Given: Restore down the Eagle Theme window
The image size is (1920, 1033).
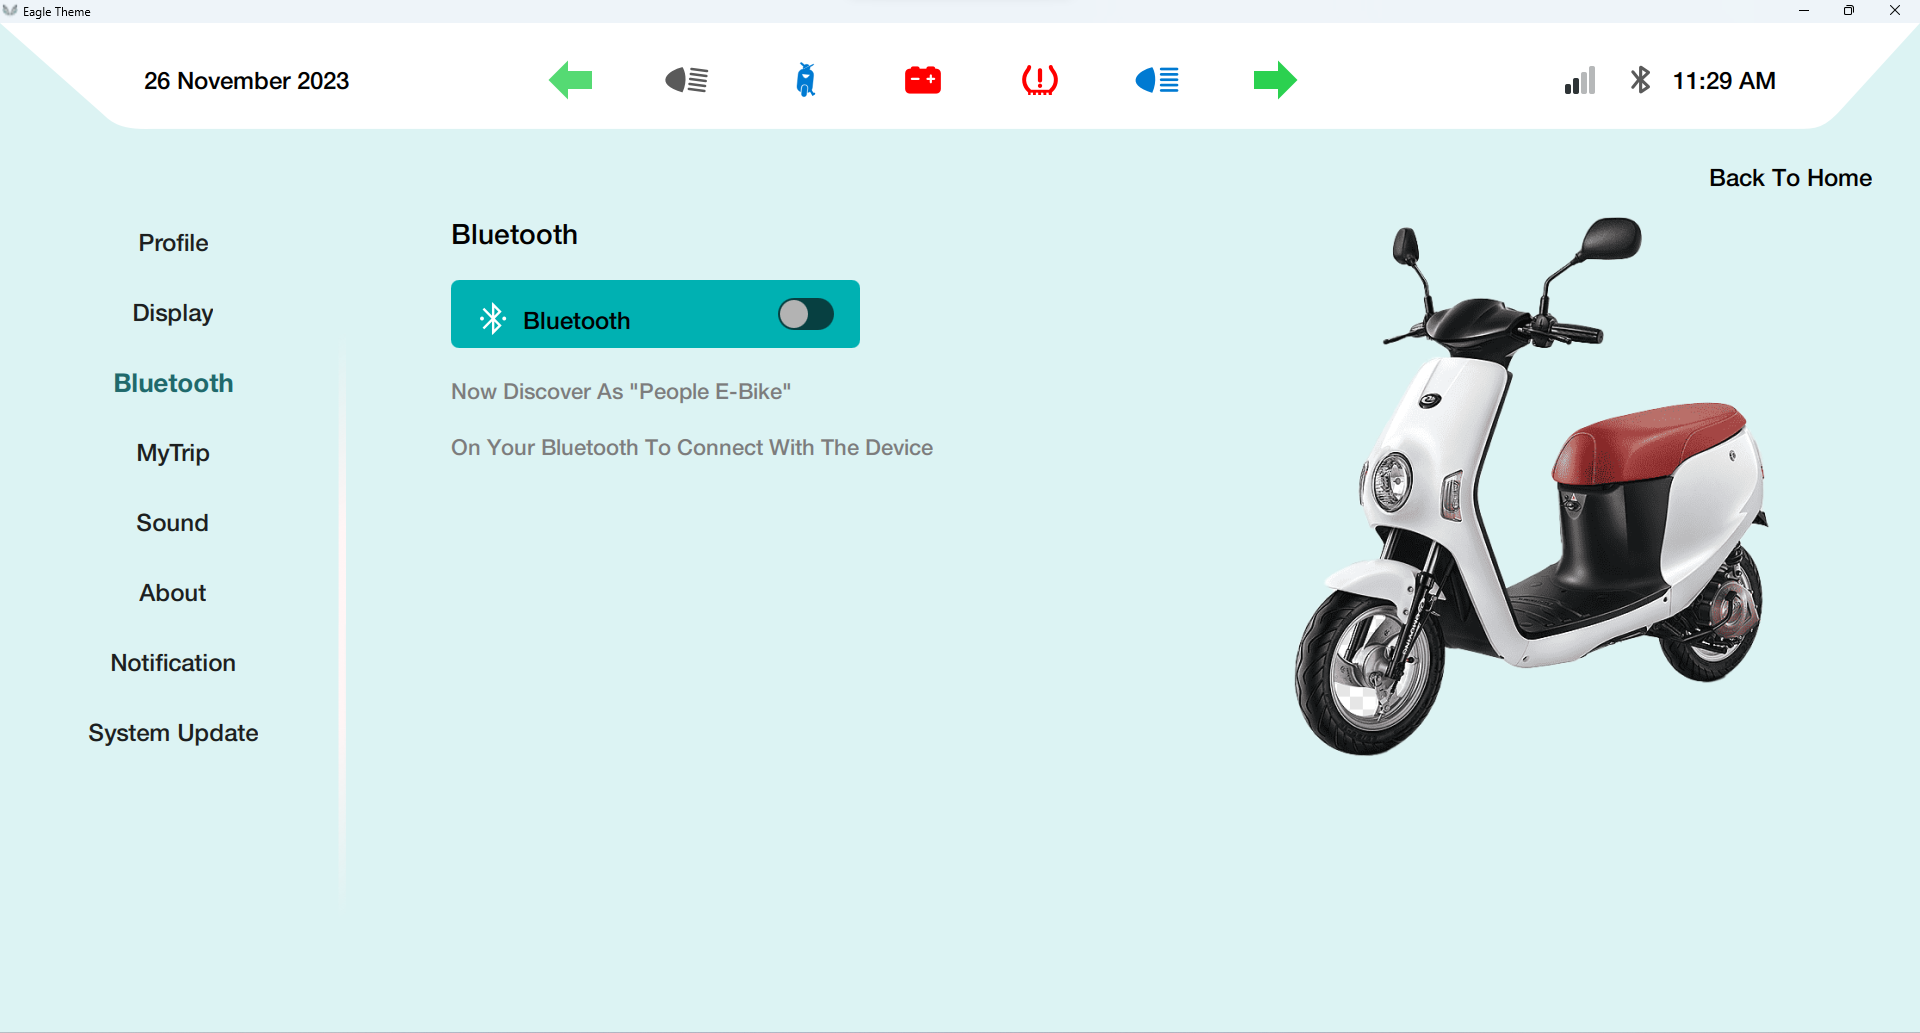Looking at the screenshot, I should pos(1849,11).
